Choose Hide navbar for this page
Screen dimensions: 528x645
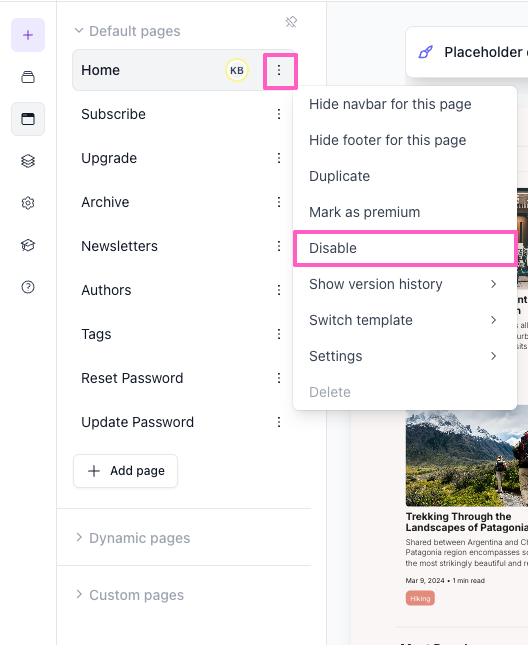[405, 104]
